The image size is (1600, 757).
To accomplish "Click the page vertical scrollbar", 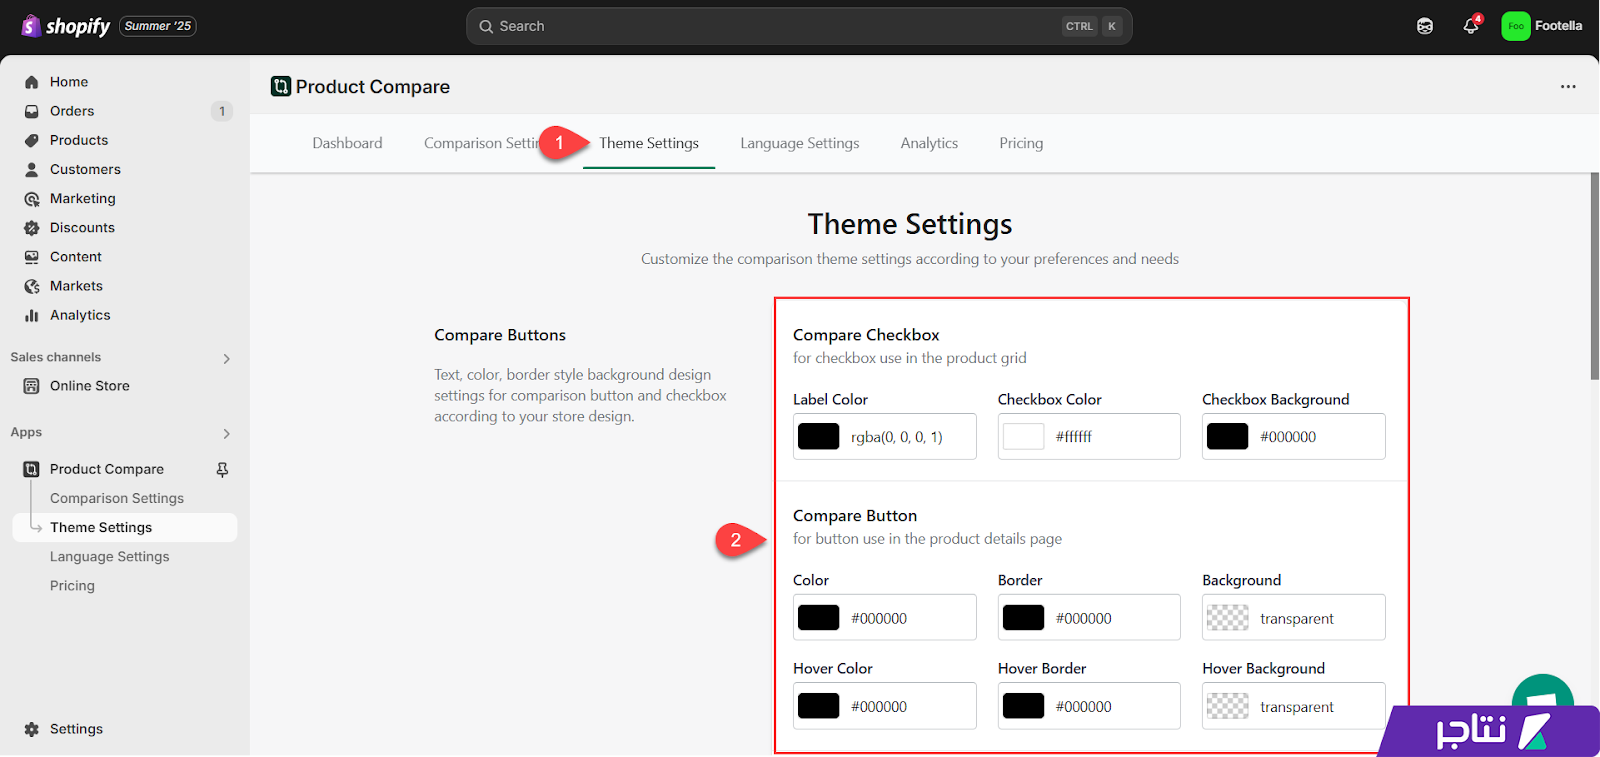I will click(1594, 276).
